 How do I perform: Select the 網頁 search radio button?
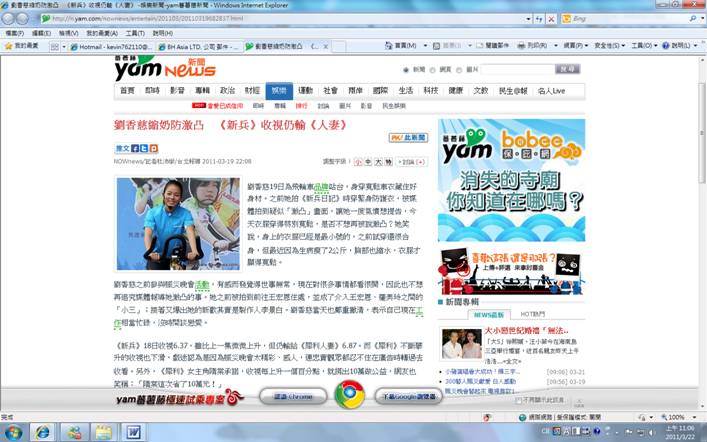432,70
